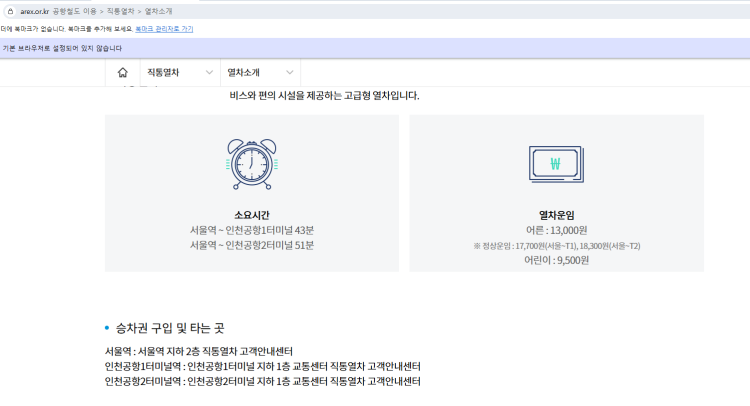The width and height of the screenshot is (750, 406).
Task: Click the 인천공항1터미널역 교통센터 line
Action: click(263, 366)
